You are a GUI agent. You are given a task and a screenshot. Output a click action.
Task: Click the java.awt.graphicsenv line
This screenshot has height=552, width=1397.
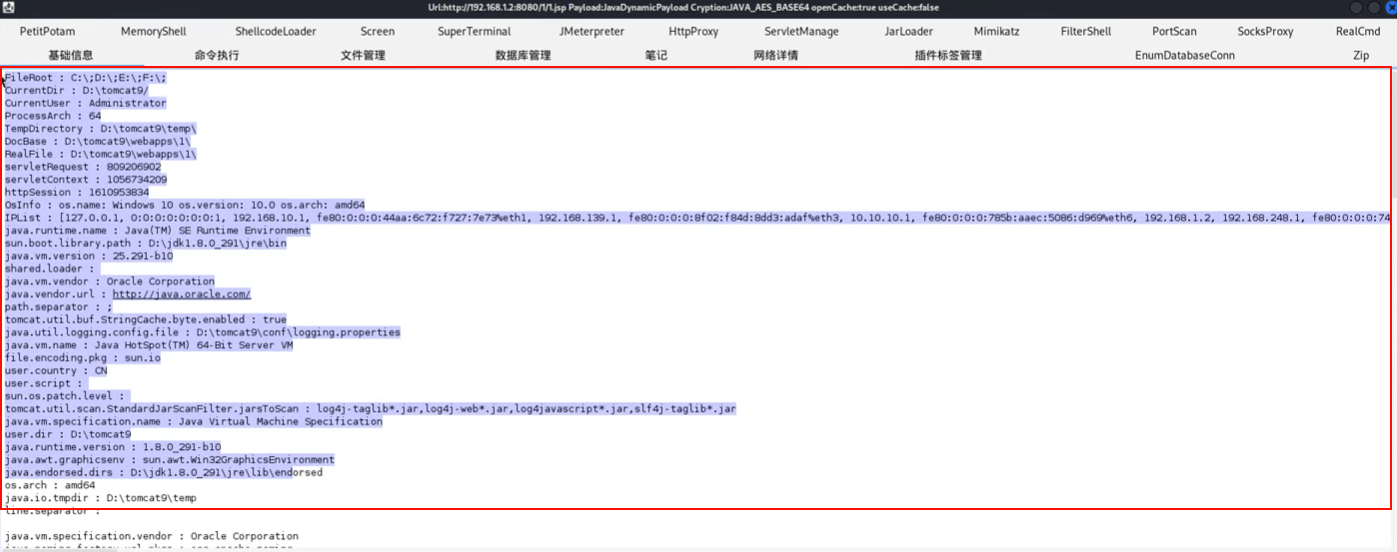(x=169, y=460)
